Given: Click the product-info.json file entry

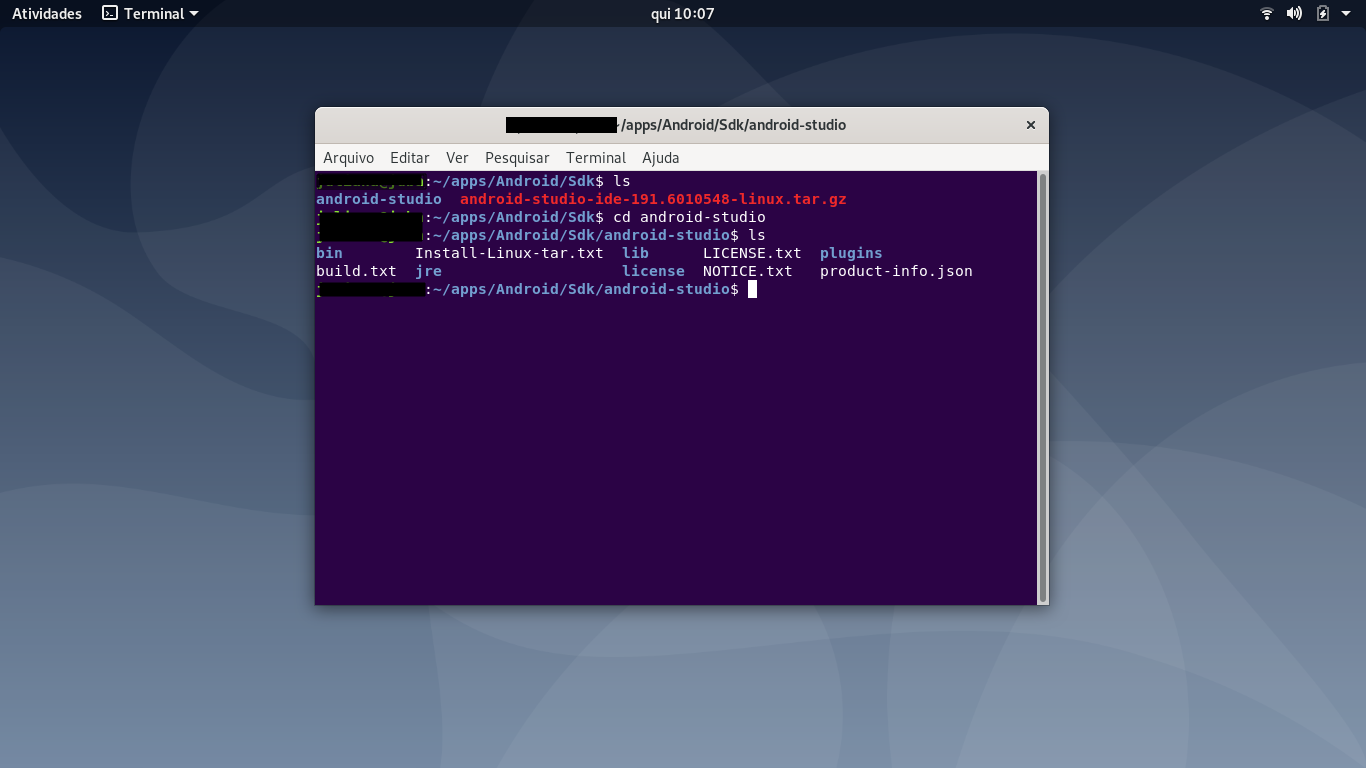Looking at the screenshot, I should tap(896, 271).
